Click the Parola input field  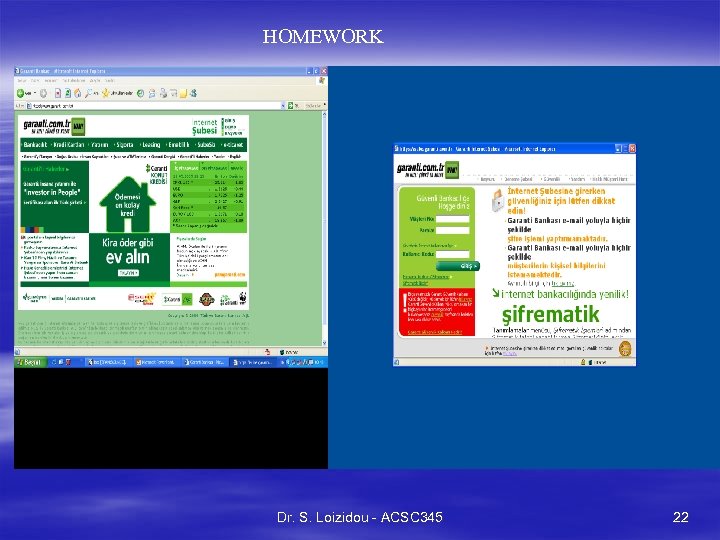click(452, 231)
